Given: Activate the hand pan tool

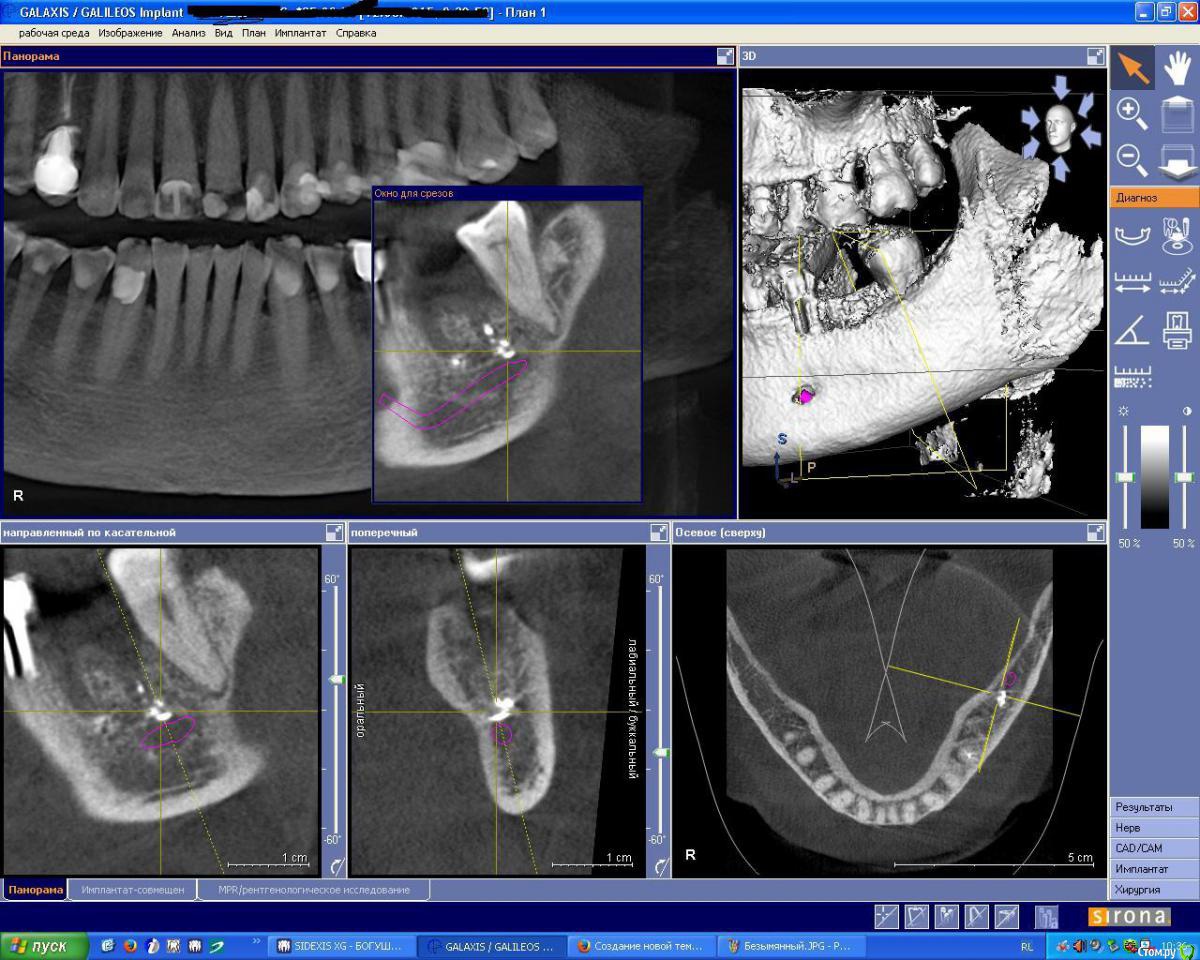Looking at the screenshot, I should (x=1178, y=68).
